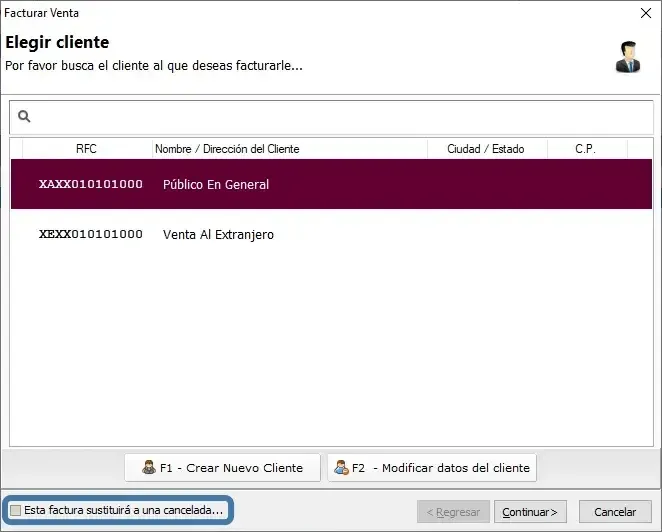Screen dimensions: 662x532
Task: Click F1 - Crear Nuevo Cliente button
Action: 222,468
